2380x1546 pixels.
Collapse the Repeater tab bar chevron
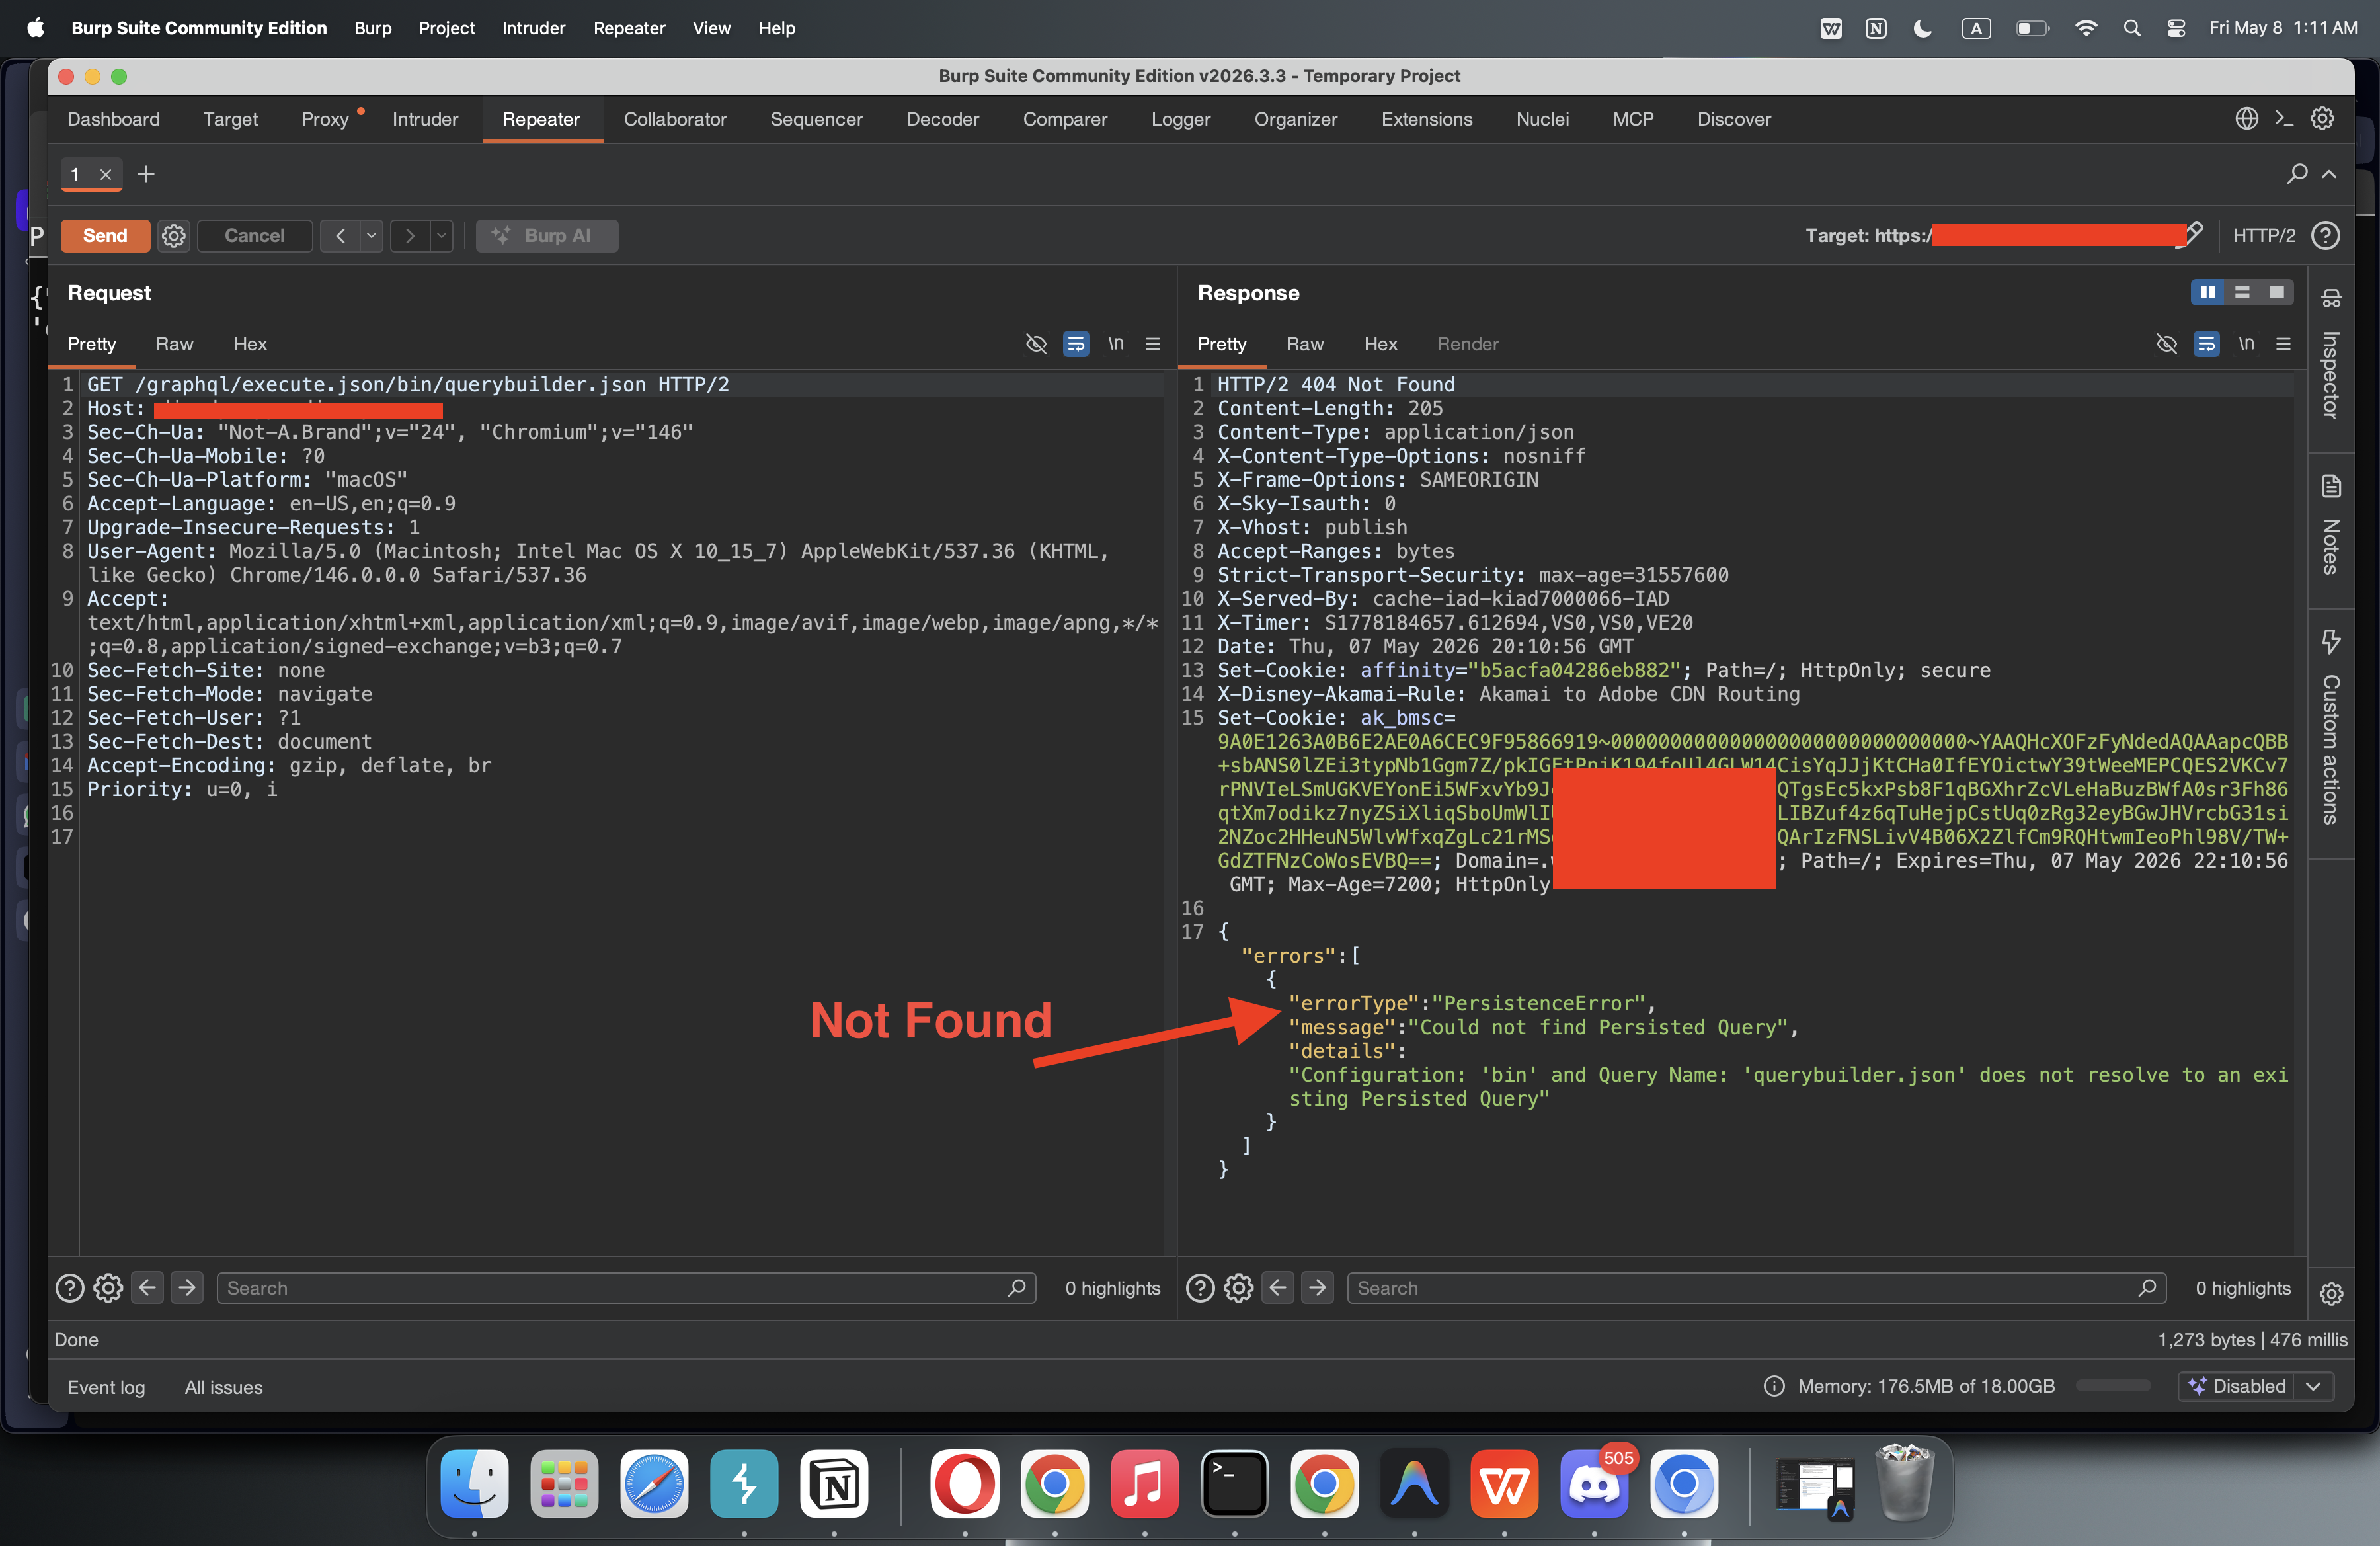pos(2329,174)
